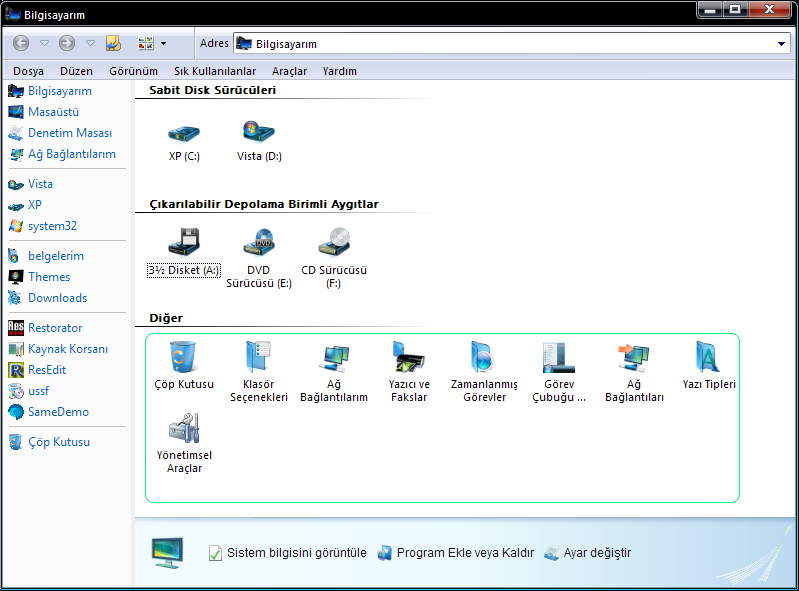Expand the Adres bar dropdown
This screenshot has height=591, width=799.
point(781,44)
